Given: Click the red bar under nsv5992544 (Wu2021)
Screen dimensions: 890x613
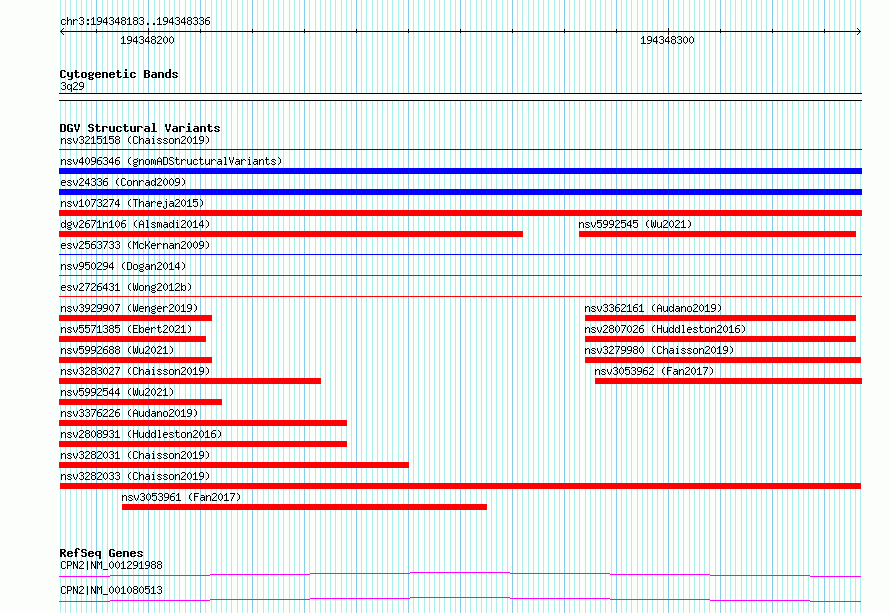Looking at the screenshot, I should tap(141, 402).
